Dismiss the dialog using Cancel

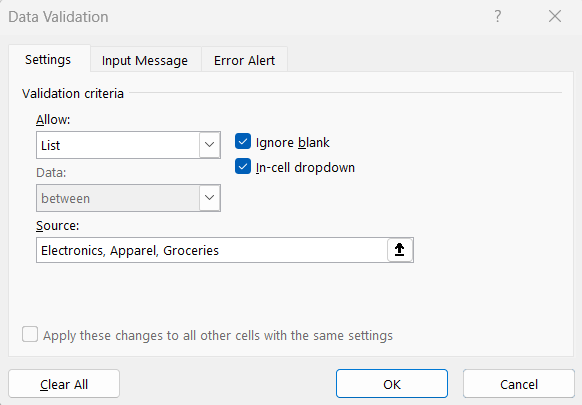(519, 384)
